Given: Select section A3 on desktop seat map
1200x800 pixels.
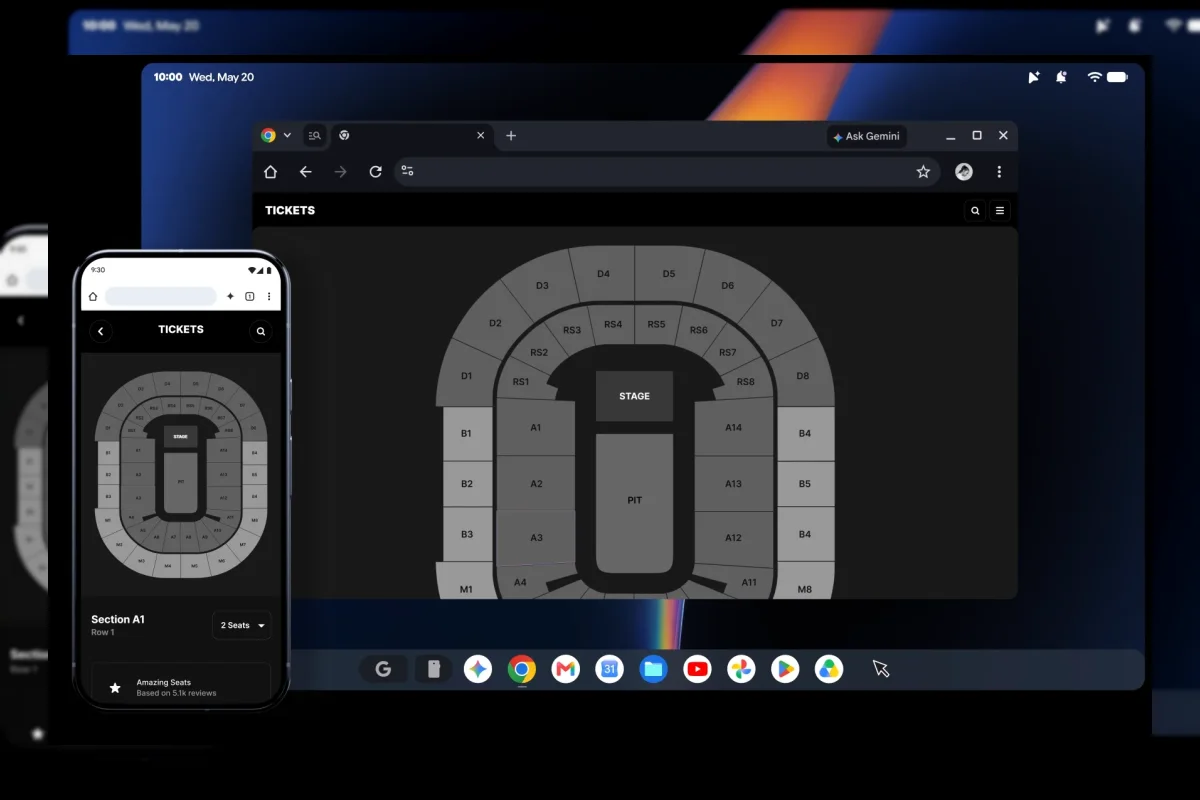Looking at the screenshot, I should 536,538.
